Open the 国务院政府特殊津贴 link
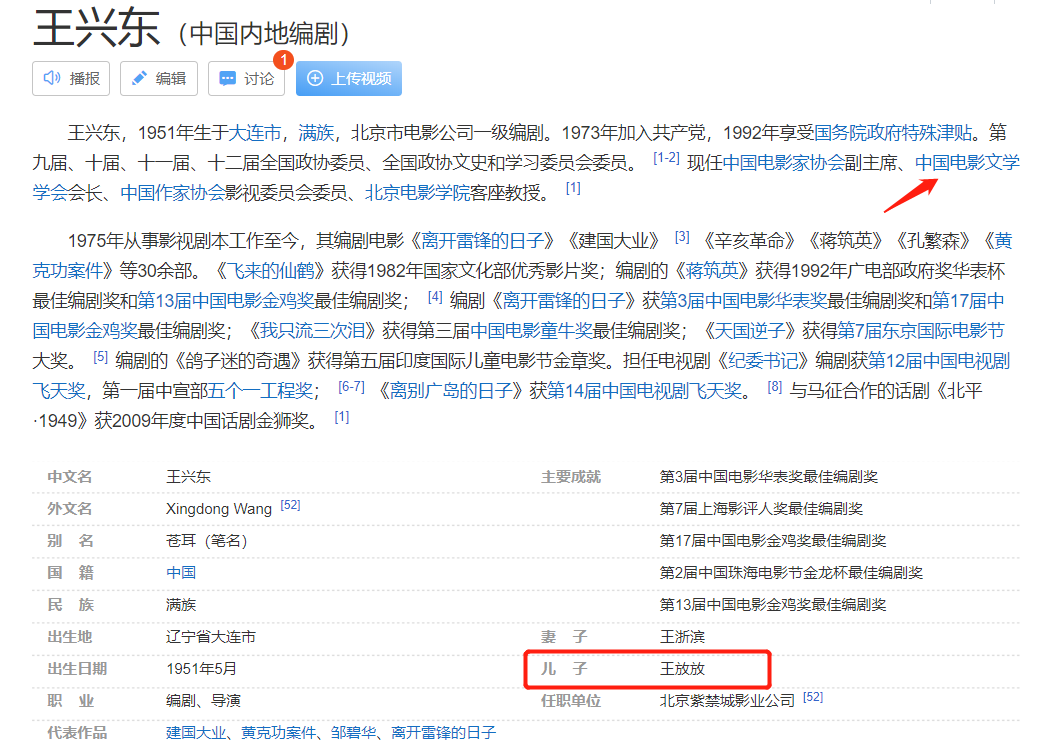Screen dimensions: 1054x756 (893, 133)
